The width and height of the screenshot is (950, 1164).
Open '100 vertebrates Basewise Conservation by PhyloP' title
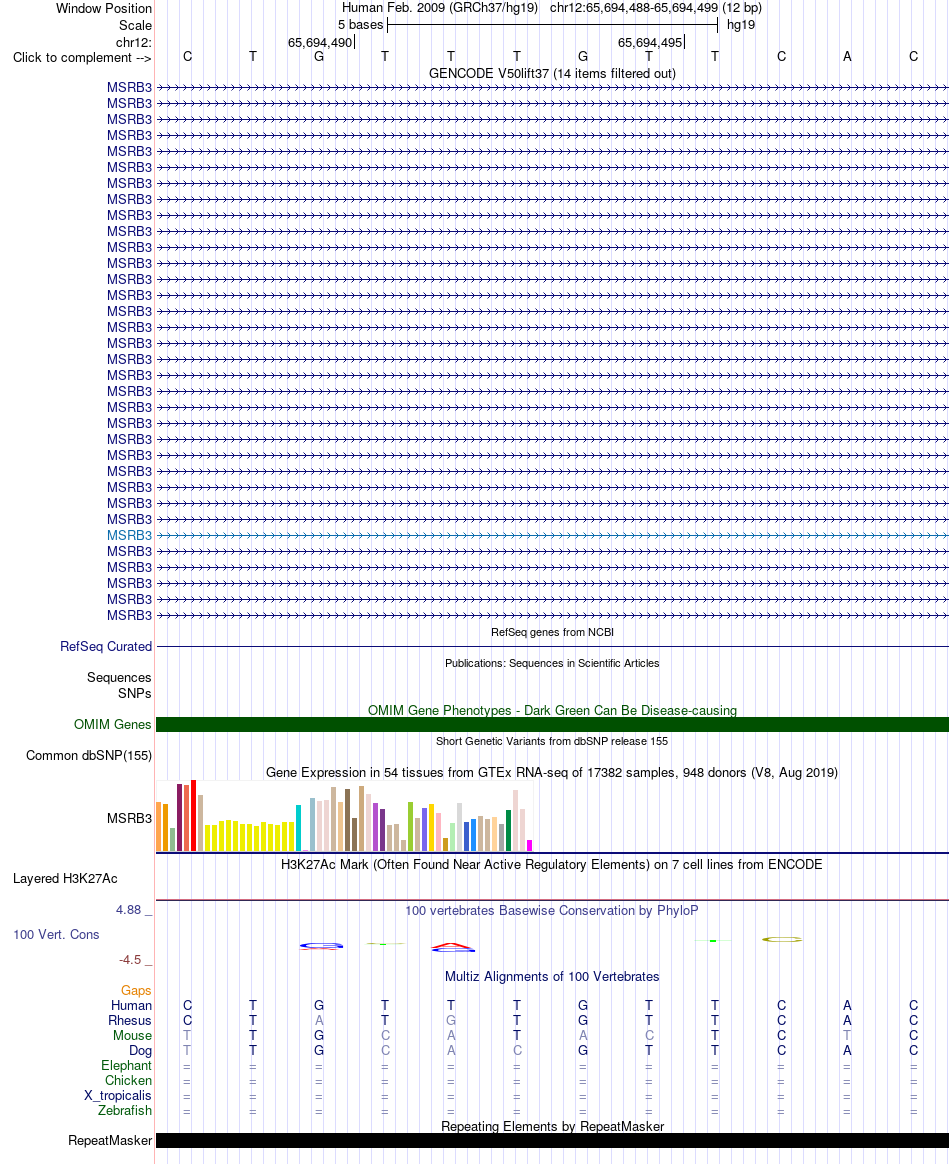coord(551,911)
